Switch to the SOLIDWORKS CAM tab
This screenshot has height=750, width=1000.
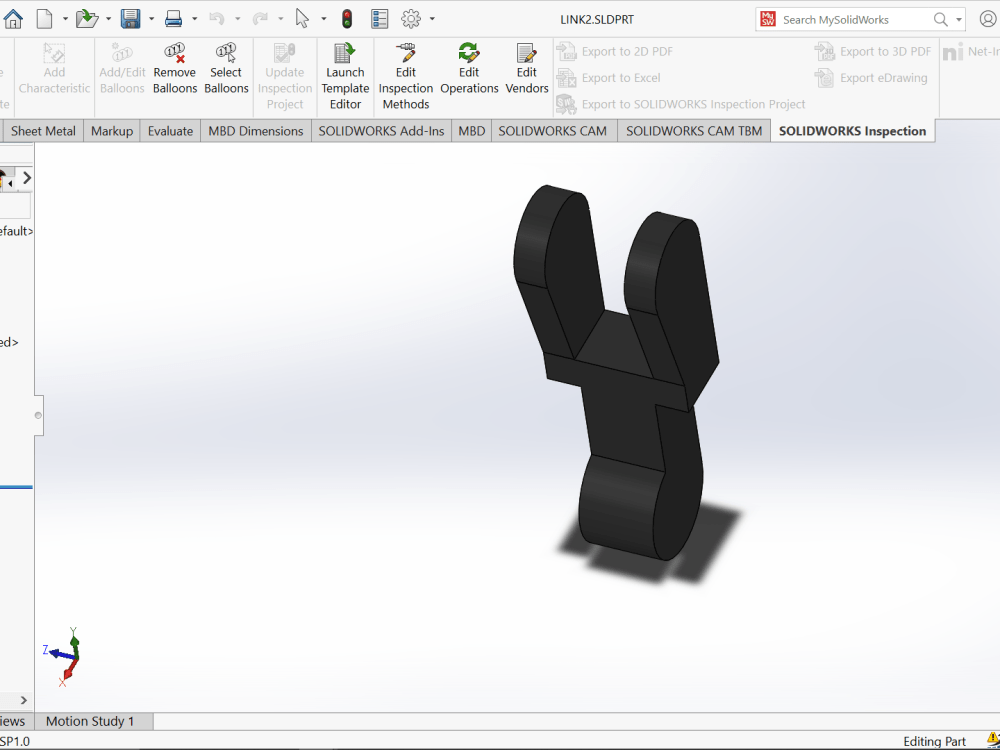coord(553,130)
